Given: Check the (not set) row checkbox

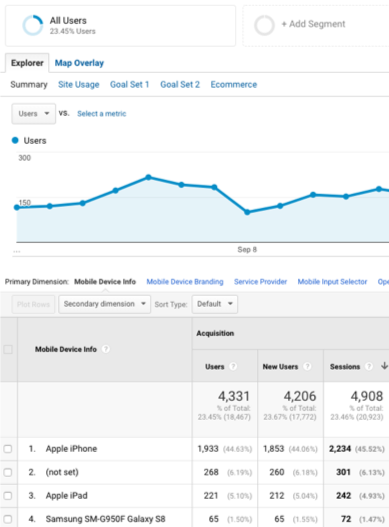Looking at the screenshot, I should 8,472.
